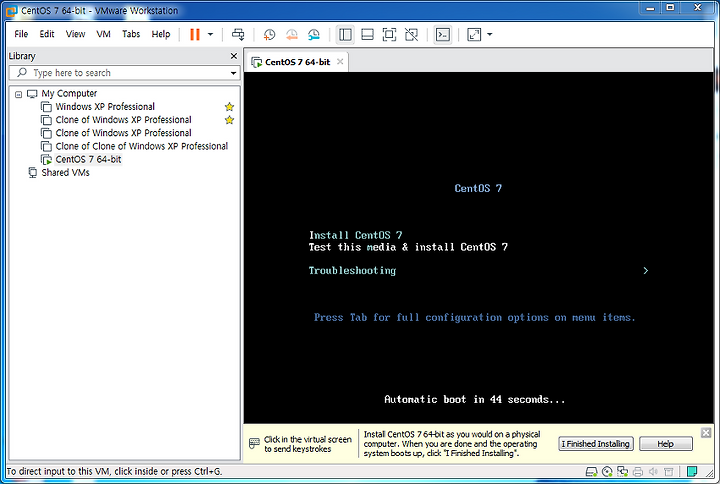Click the Shared VMs icon
720x484 pixels.
pyautogui.click(x=33, y=173)
